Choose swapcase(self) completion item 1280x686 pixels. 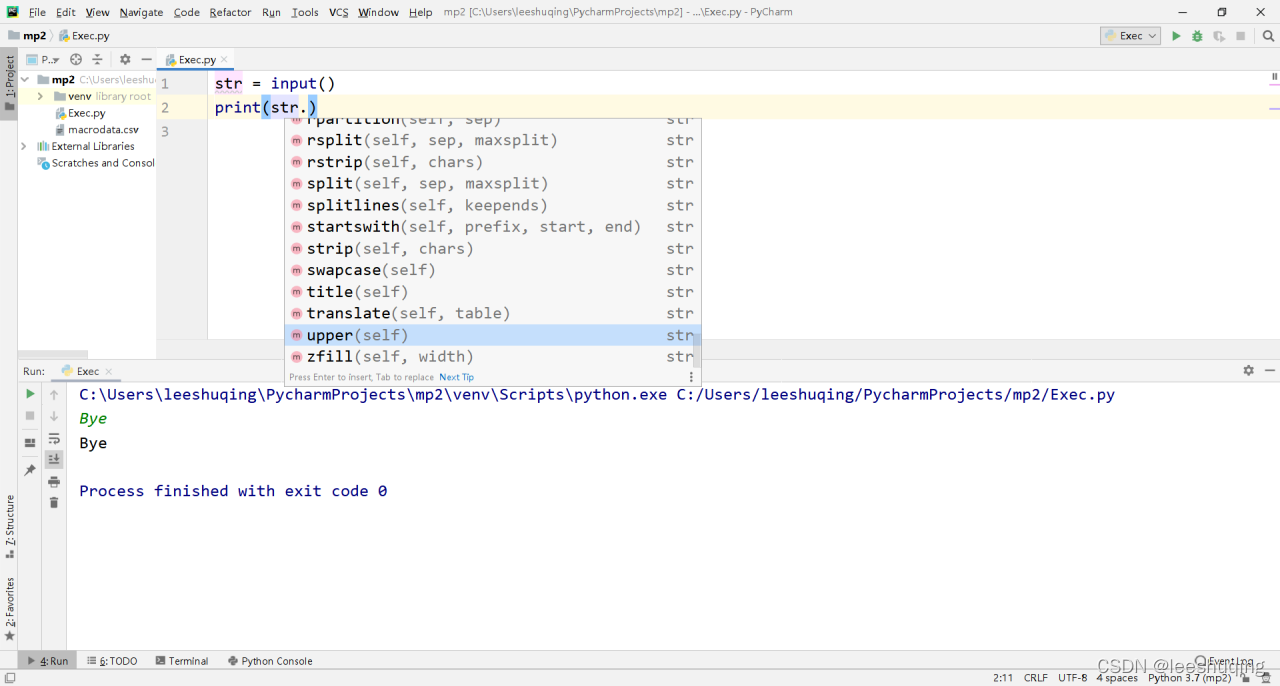[493, 270]
